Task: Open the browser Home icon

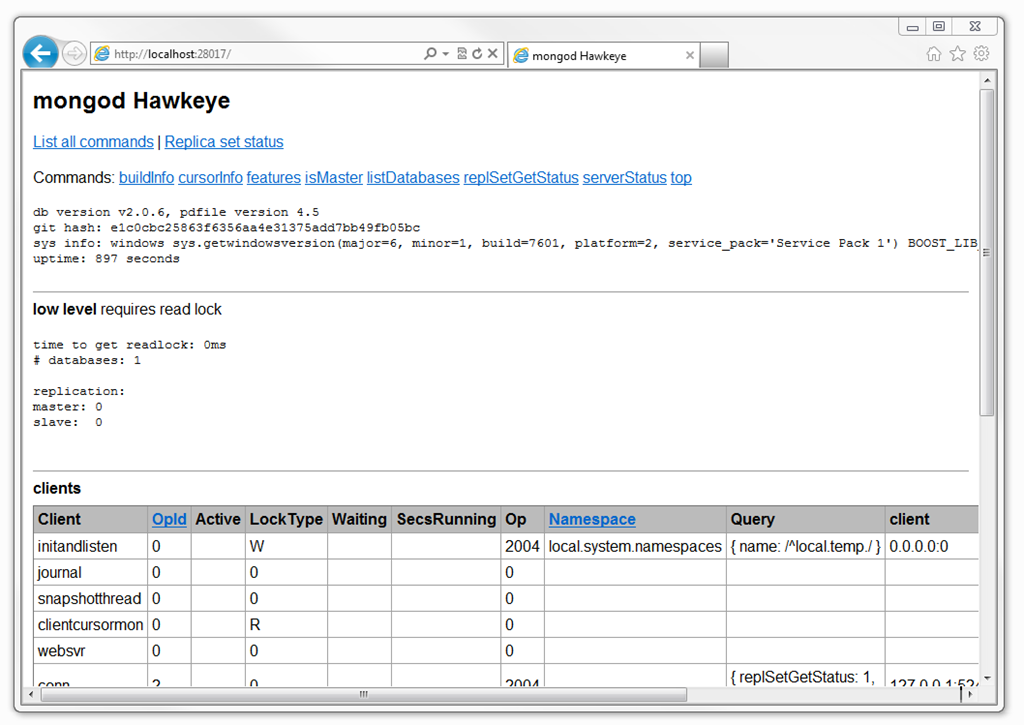Action: 934,54
